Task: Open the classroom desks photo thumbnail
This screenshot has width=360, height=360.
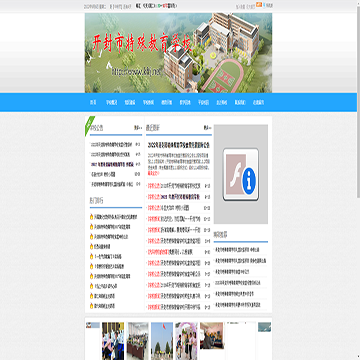Action: 137,341
